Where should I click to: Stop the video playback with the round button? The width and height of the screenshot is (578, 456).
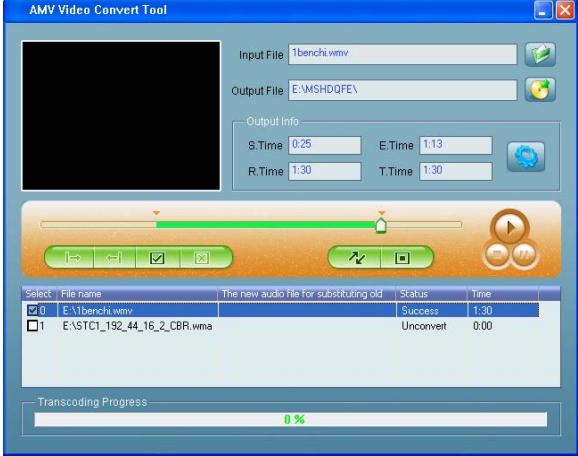(496, 254)
